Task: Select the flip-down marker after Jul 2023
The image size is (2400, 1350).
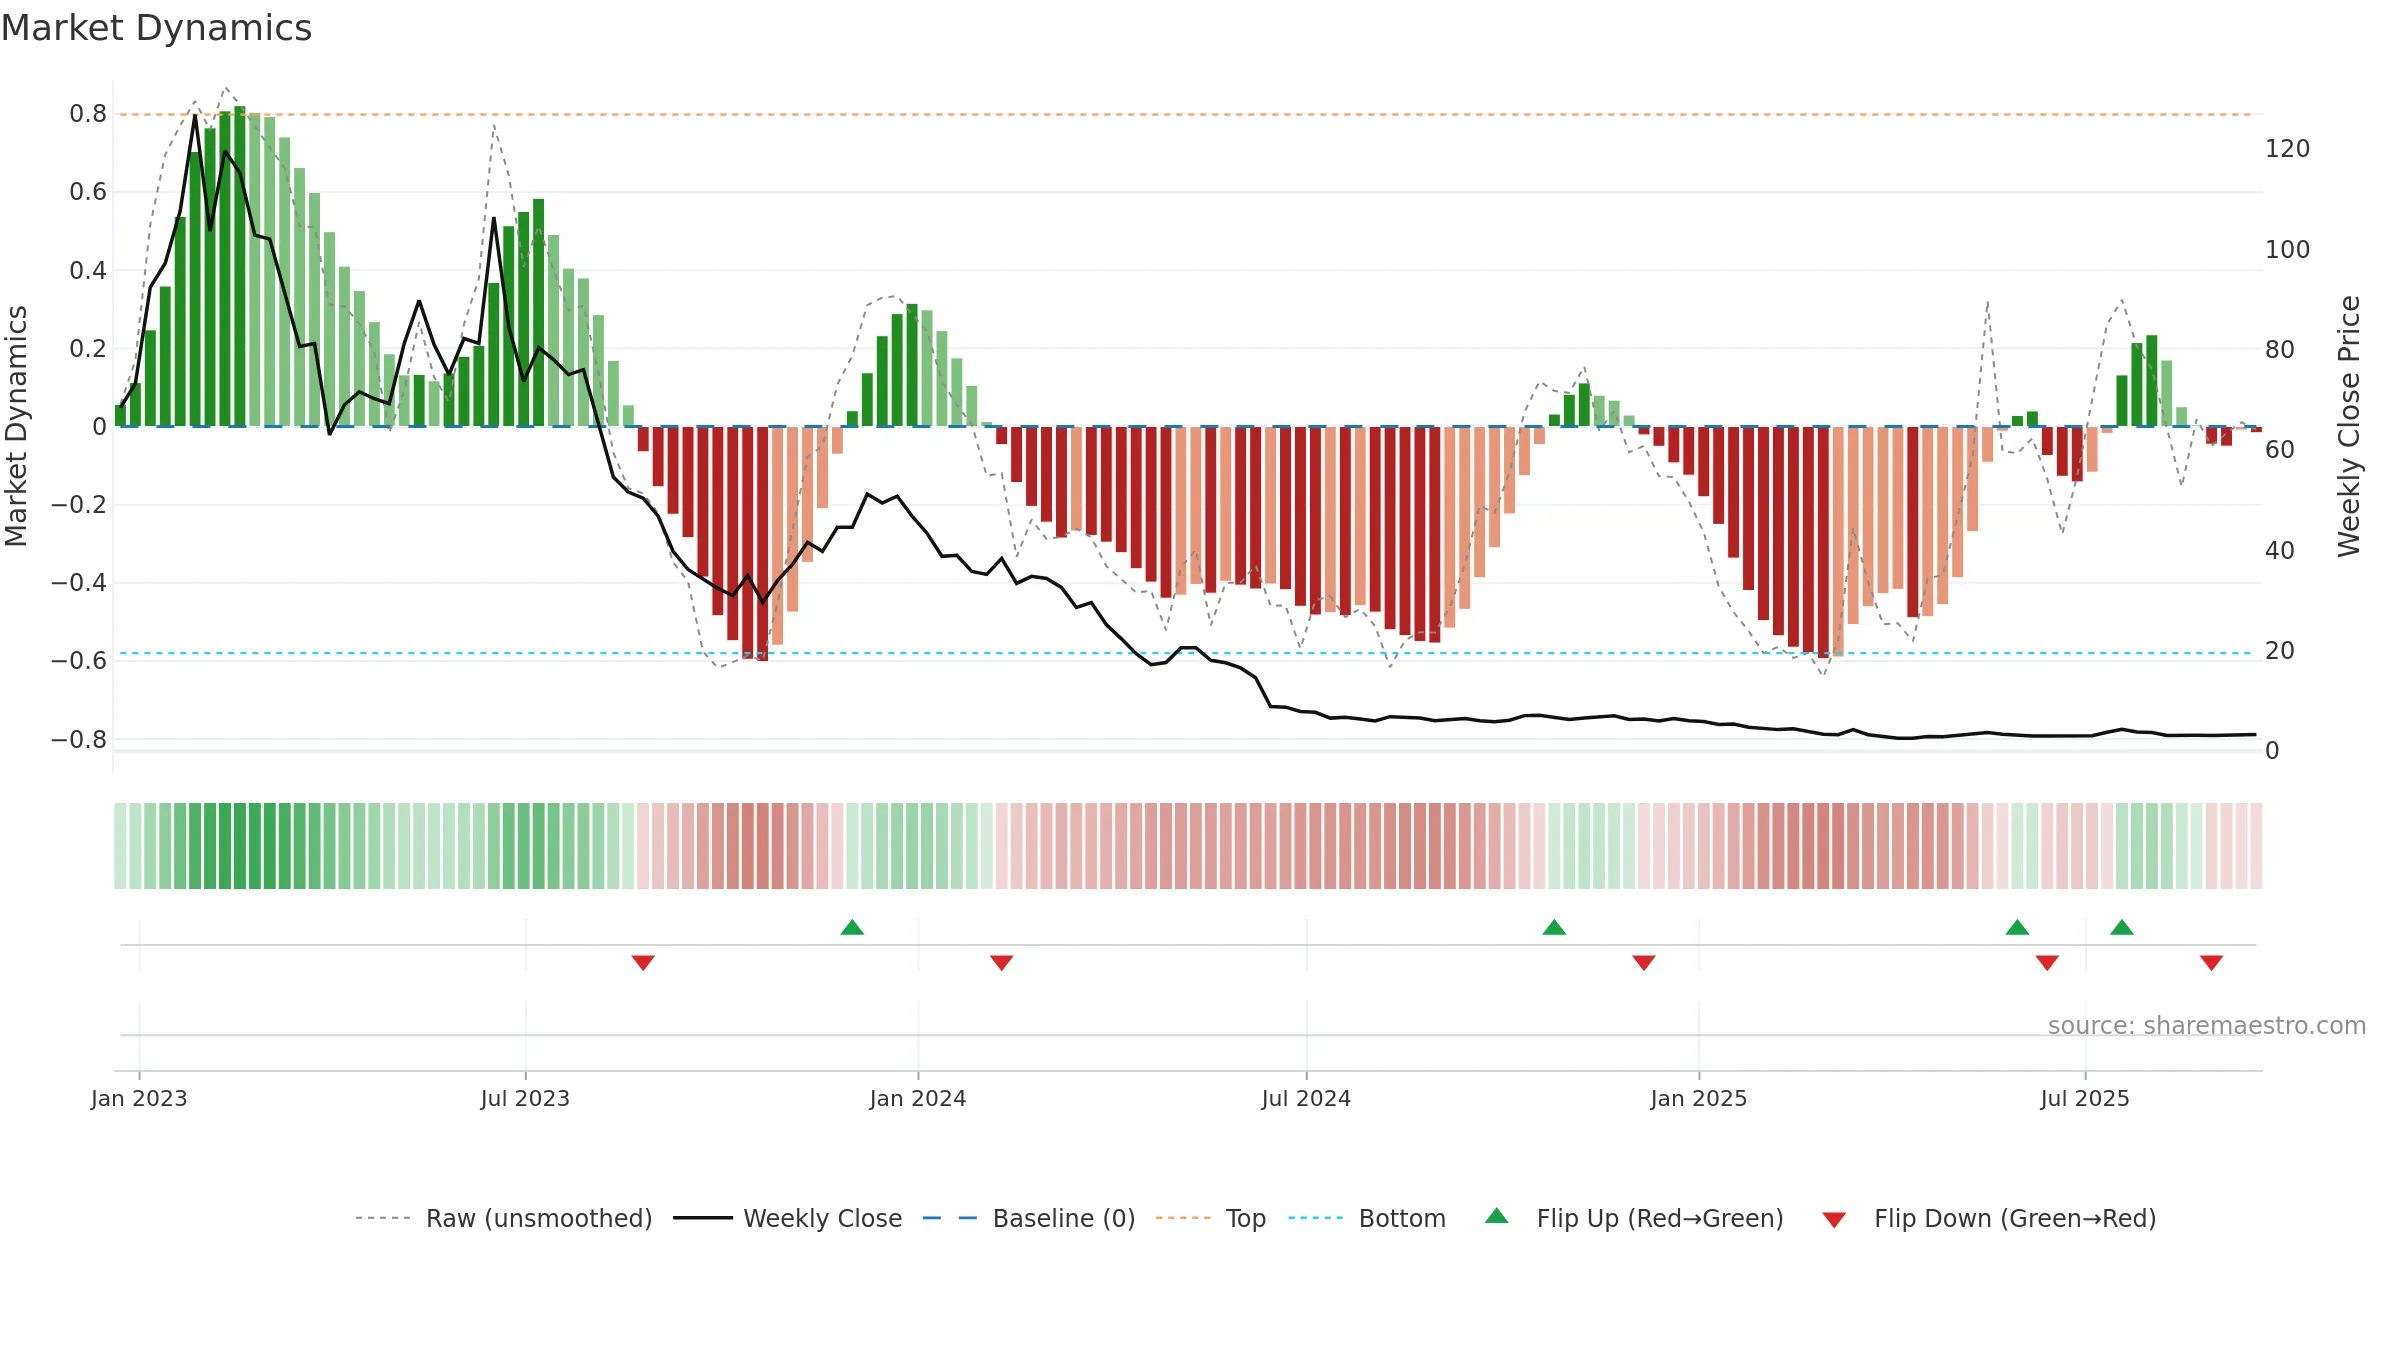Action: 643,962
